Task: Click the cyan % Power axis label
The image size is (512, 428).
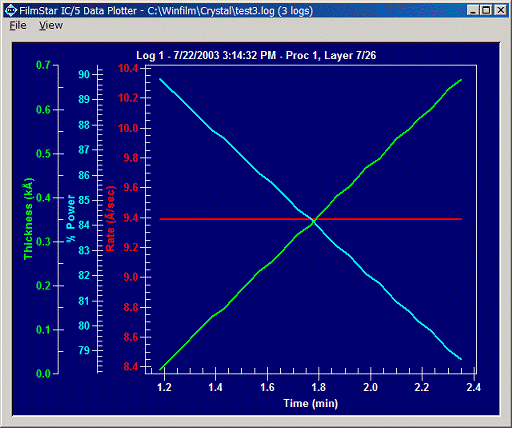Action: click(71, 218)
